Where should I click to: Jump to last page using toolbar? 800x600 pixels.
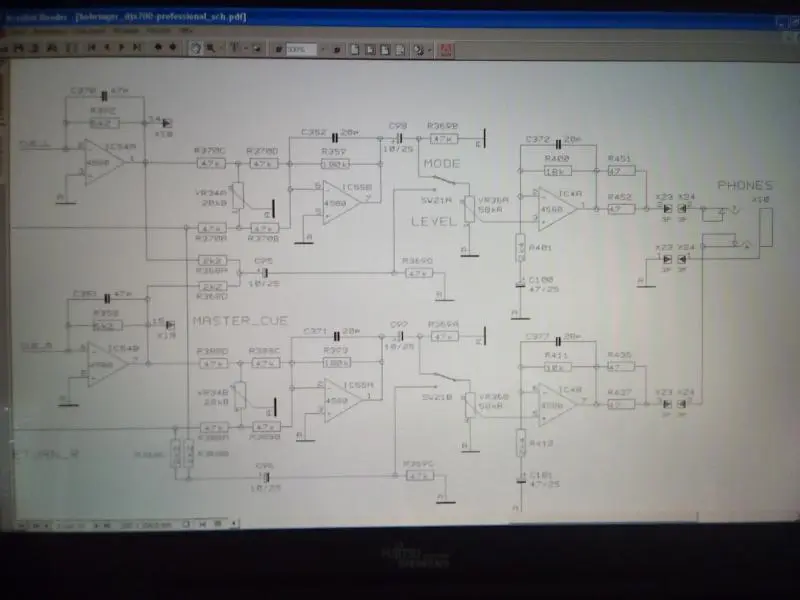[x=137, y=48]
